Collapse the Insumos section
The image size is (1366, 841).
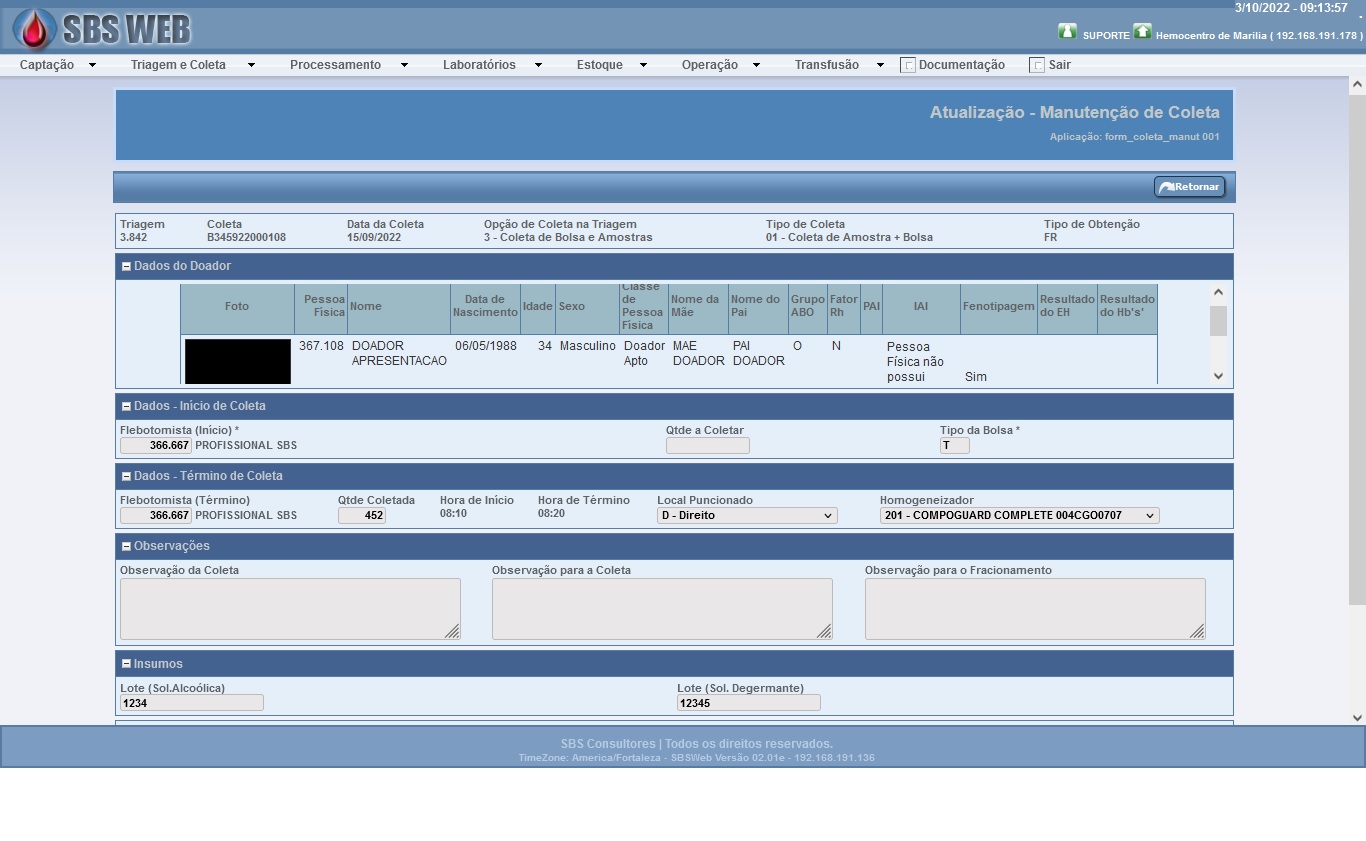(127, 664)
